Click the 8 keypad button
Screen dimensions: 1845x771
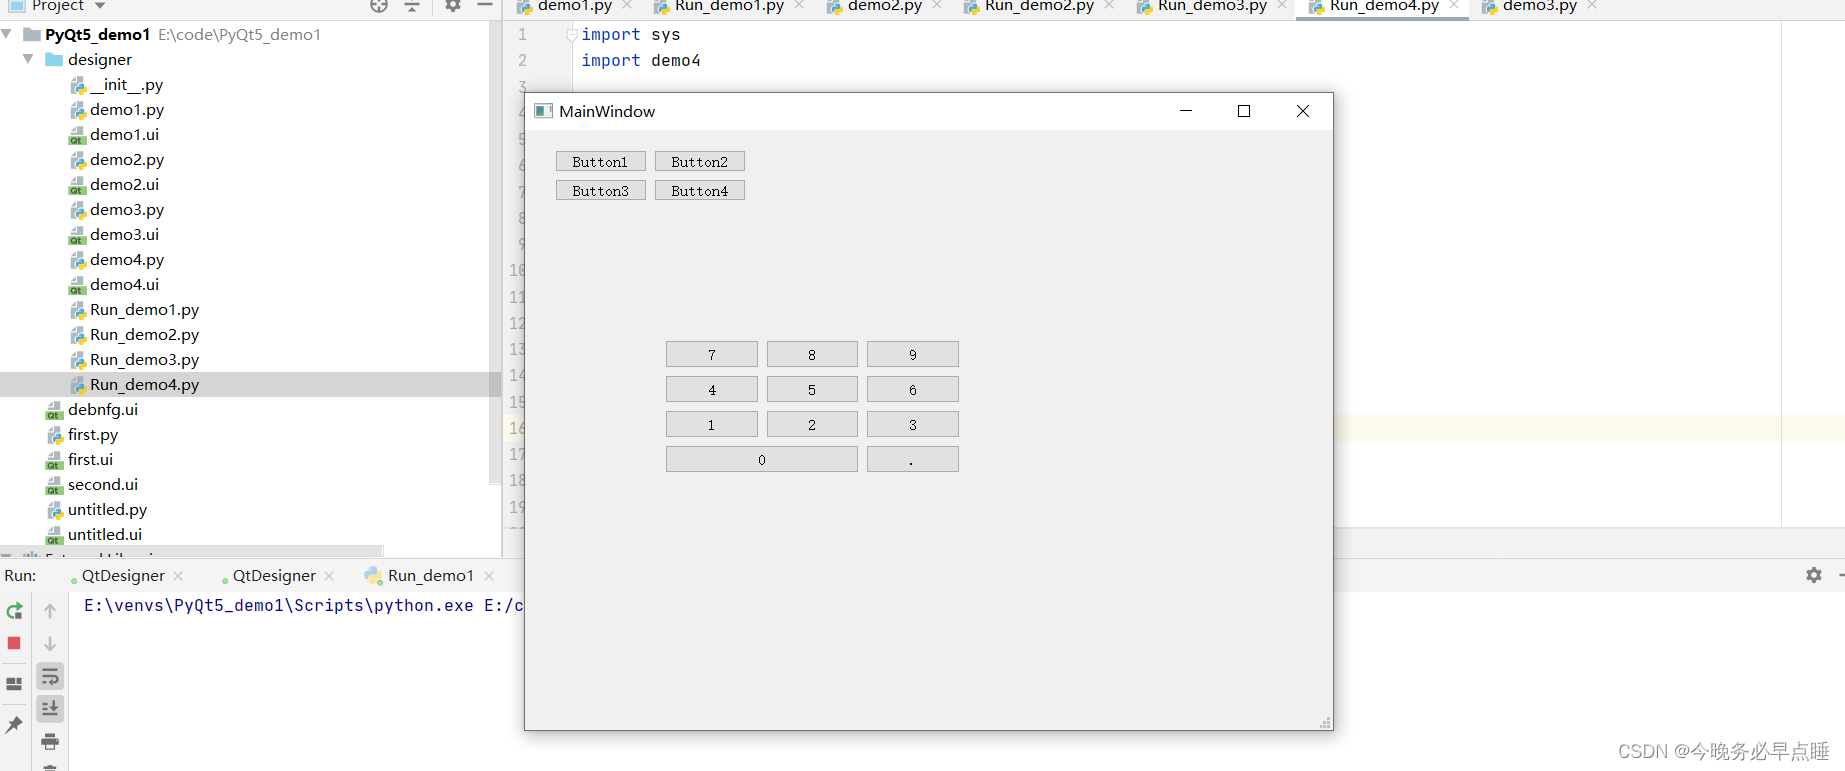812,355
